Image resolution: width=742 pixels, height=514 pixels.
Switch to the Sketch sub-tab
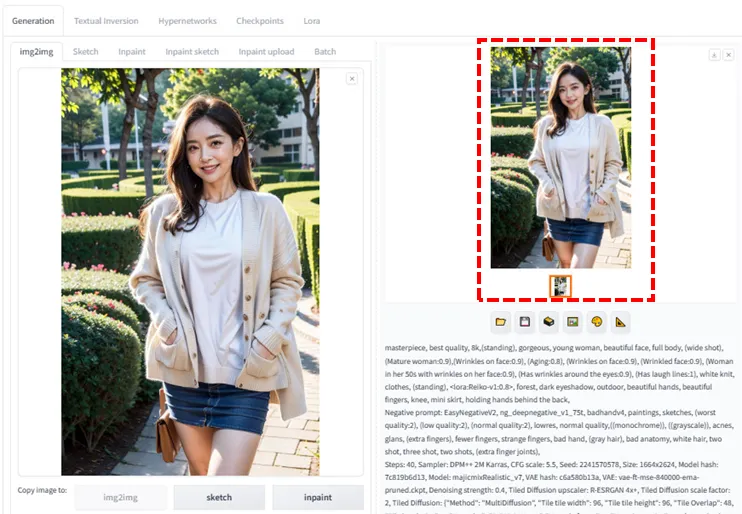pyautogui.click(x=86, y=52)
